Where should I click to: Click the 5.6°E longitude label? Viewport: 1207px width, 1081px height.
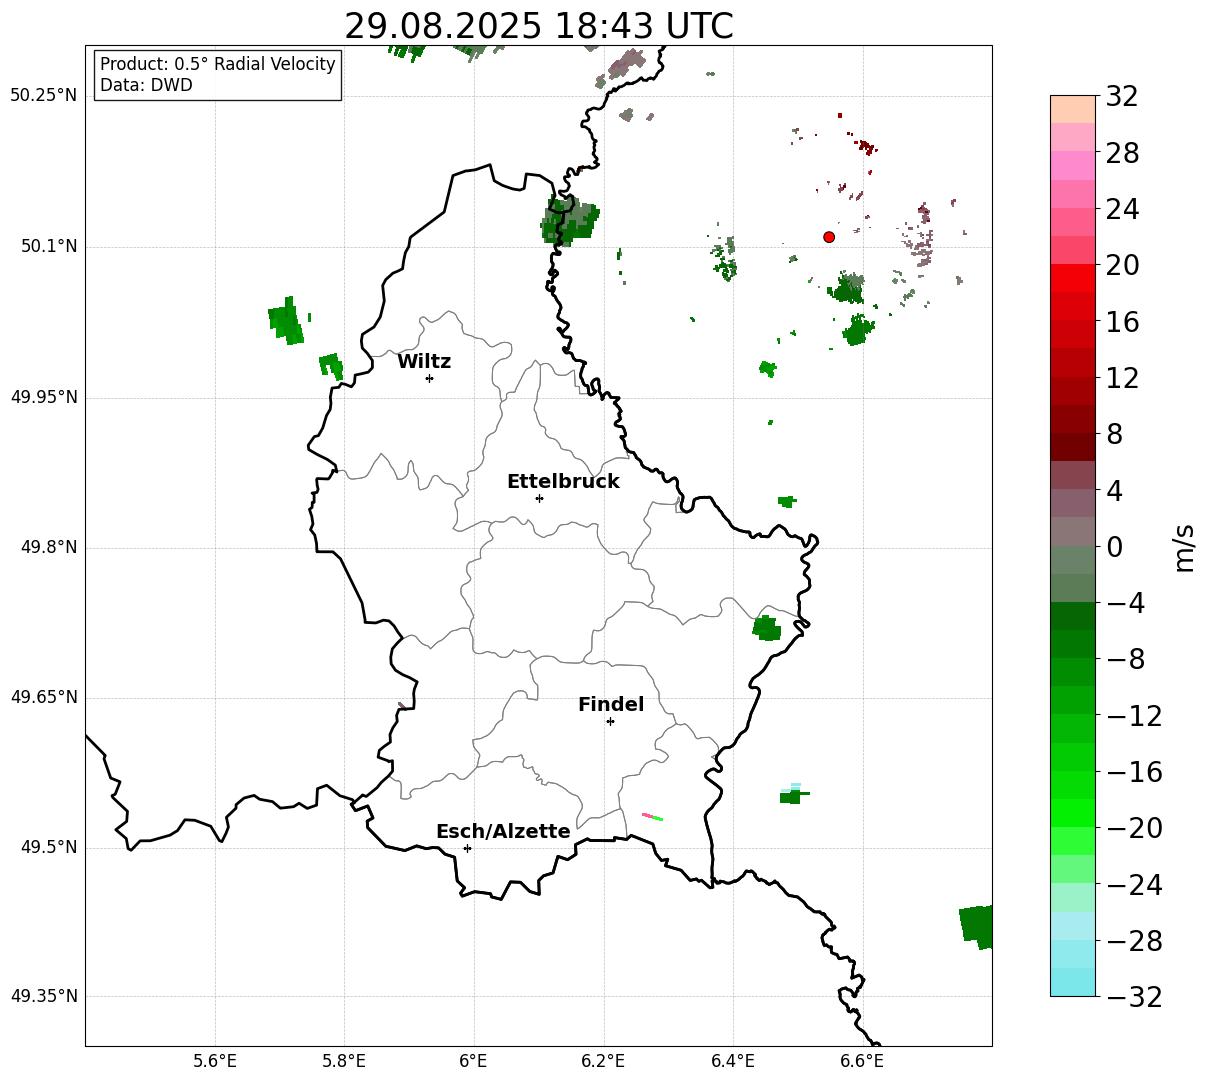click(215, 1060)
